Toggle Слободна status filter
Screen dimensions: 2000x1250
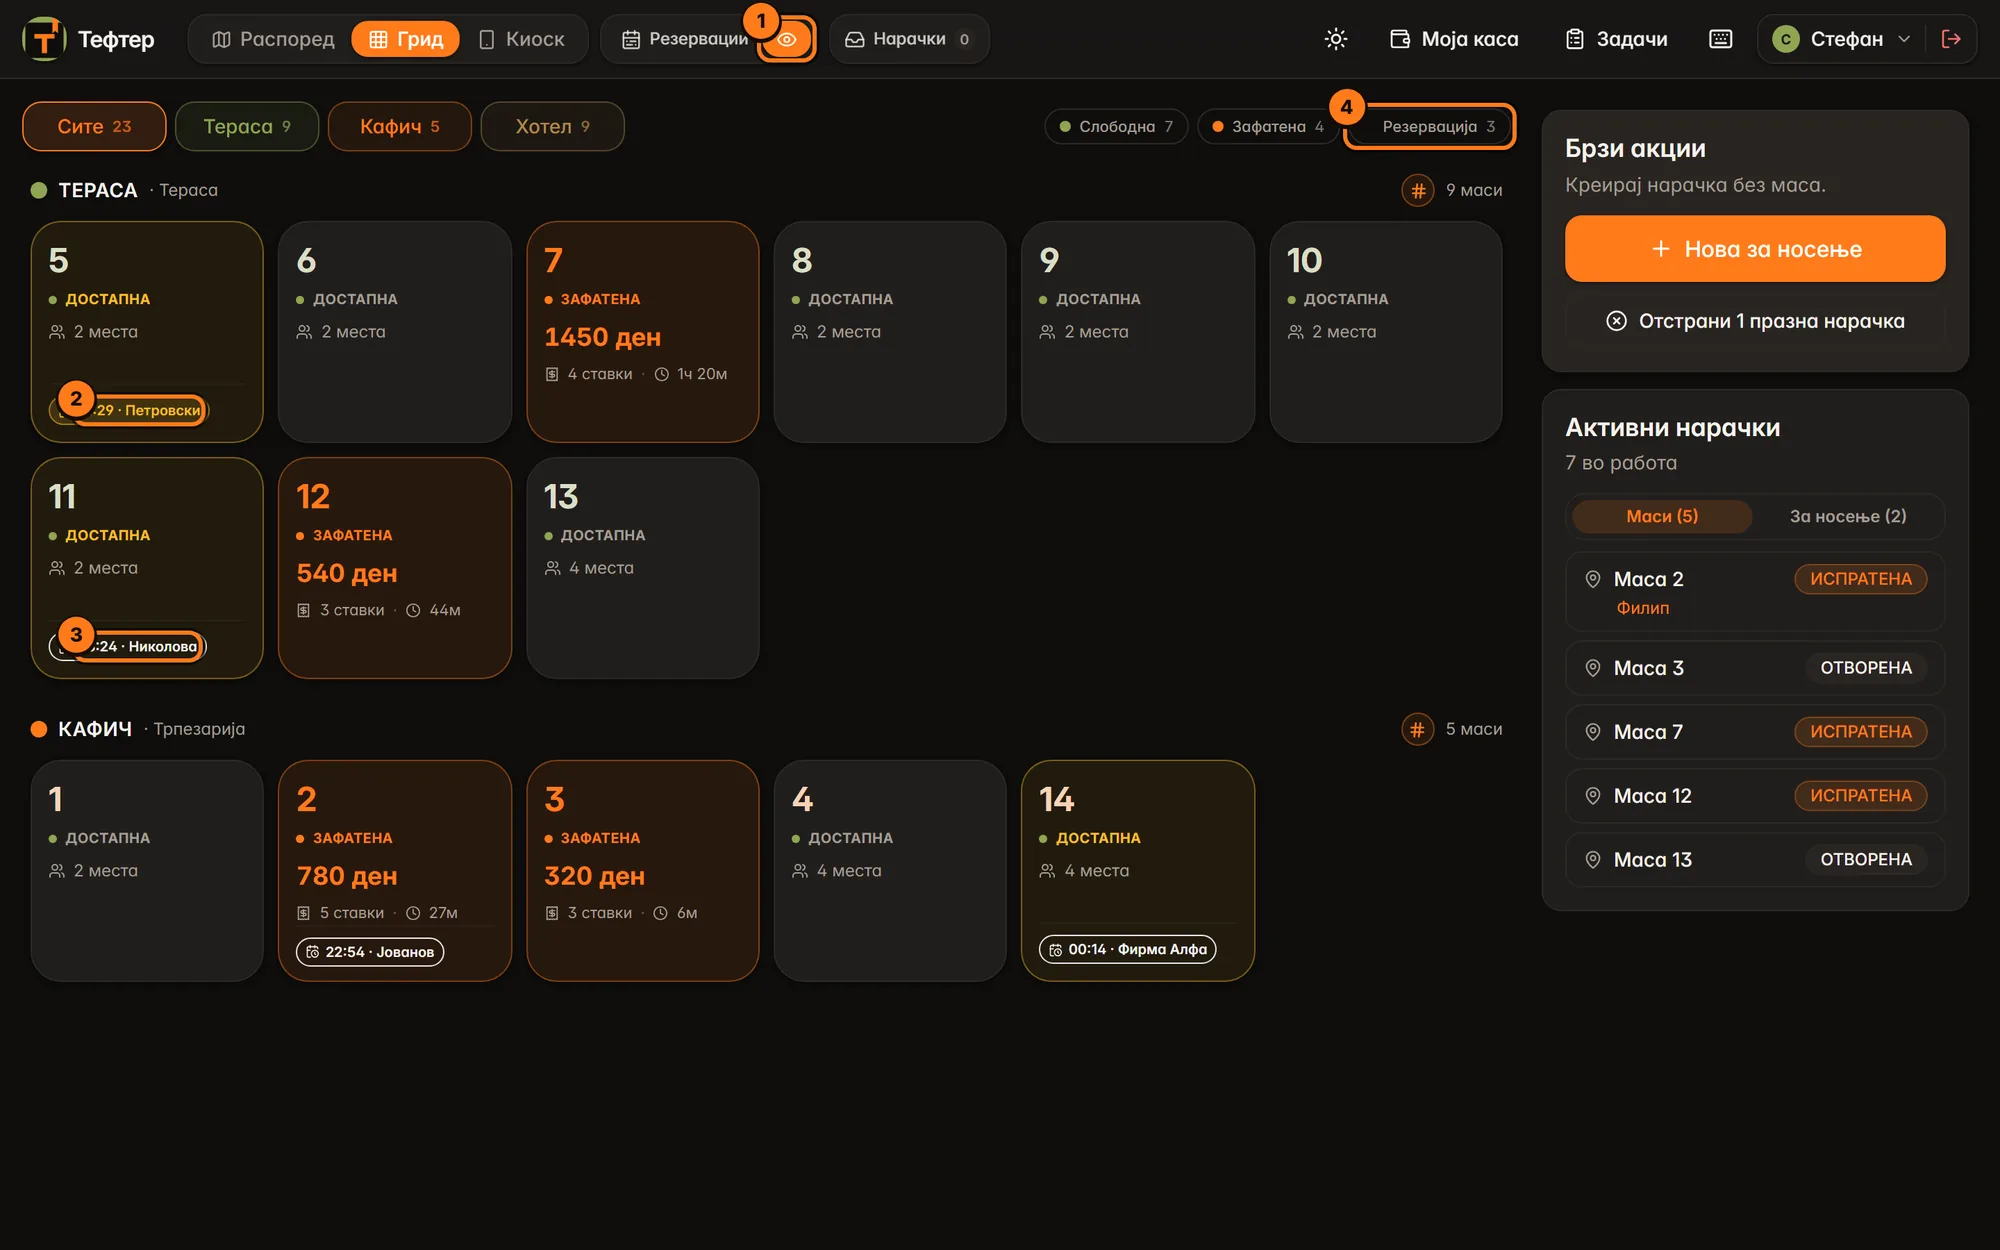[x=1116, y=126]
